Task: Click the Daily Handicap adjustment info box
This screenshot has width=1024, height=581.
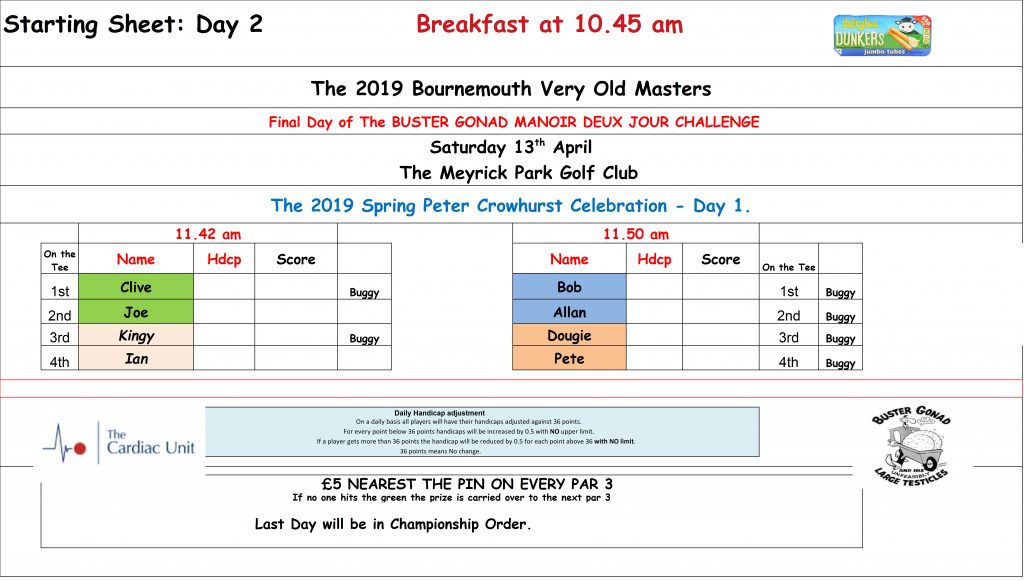Action: coord(482,432)
